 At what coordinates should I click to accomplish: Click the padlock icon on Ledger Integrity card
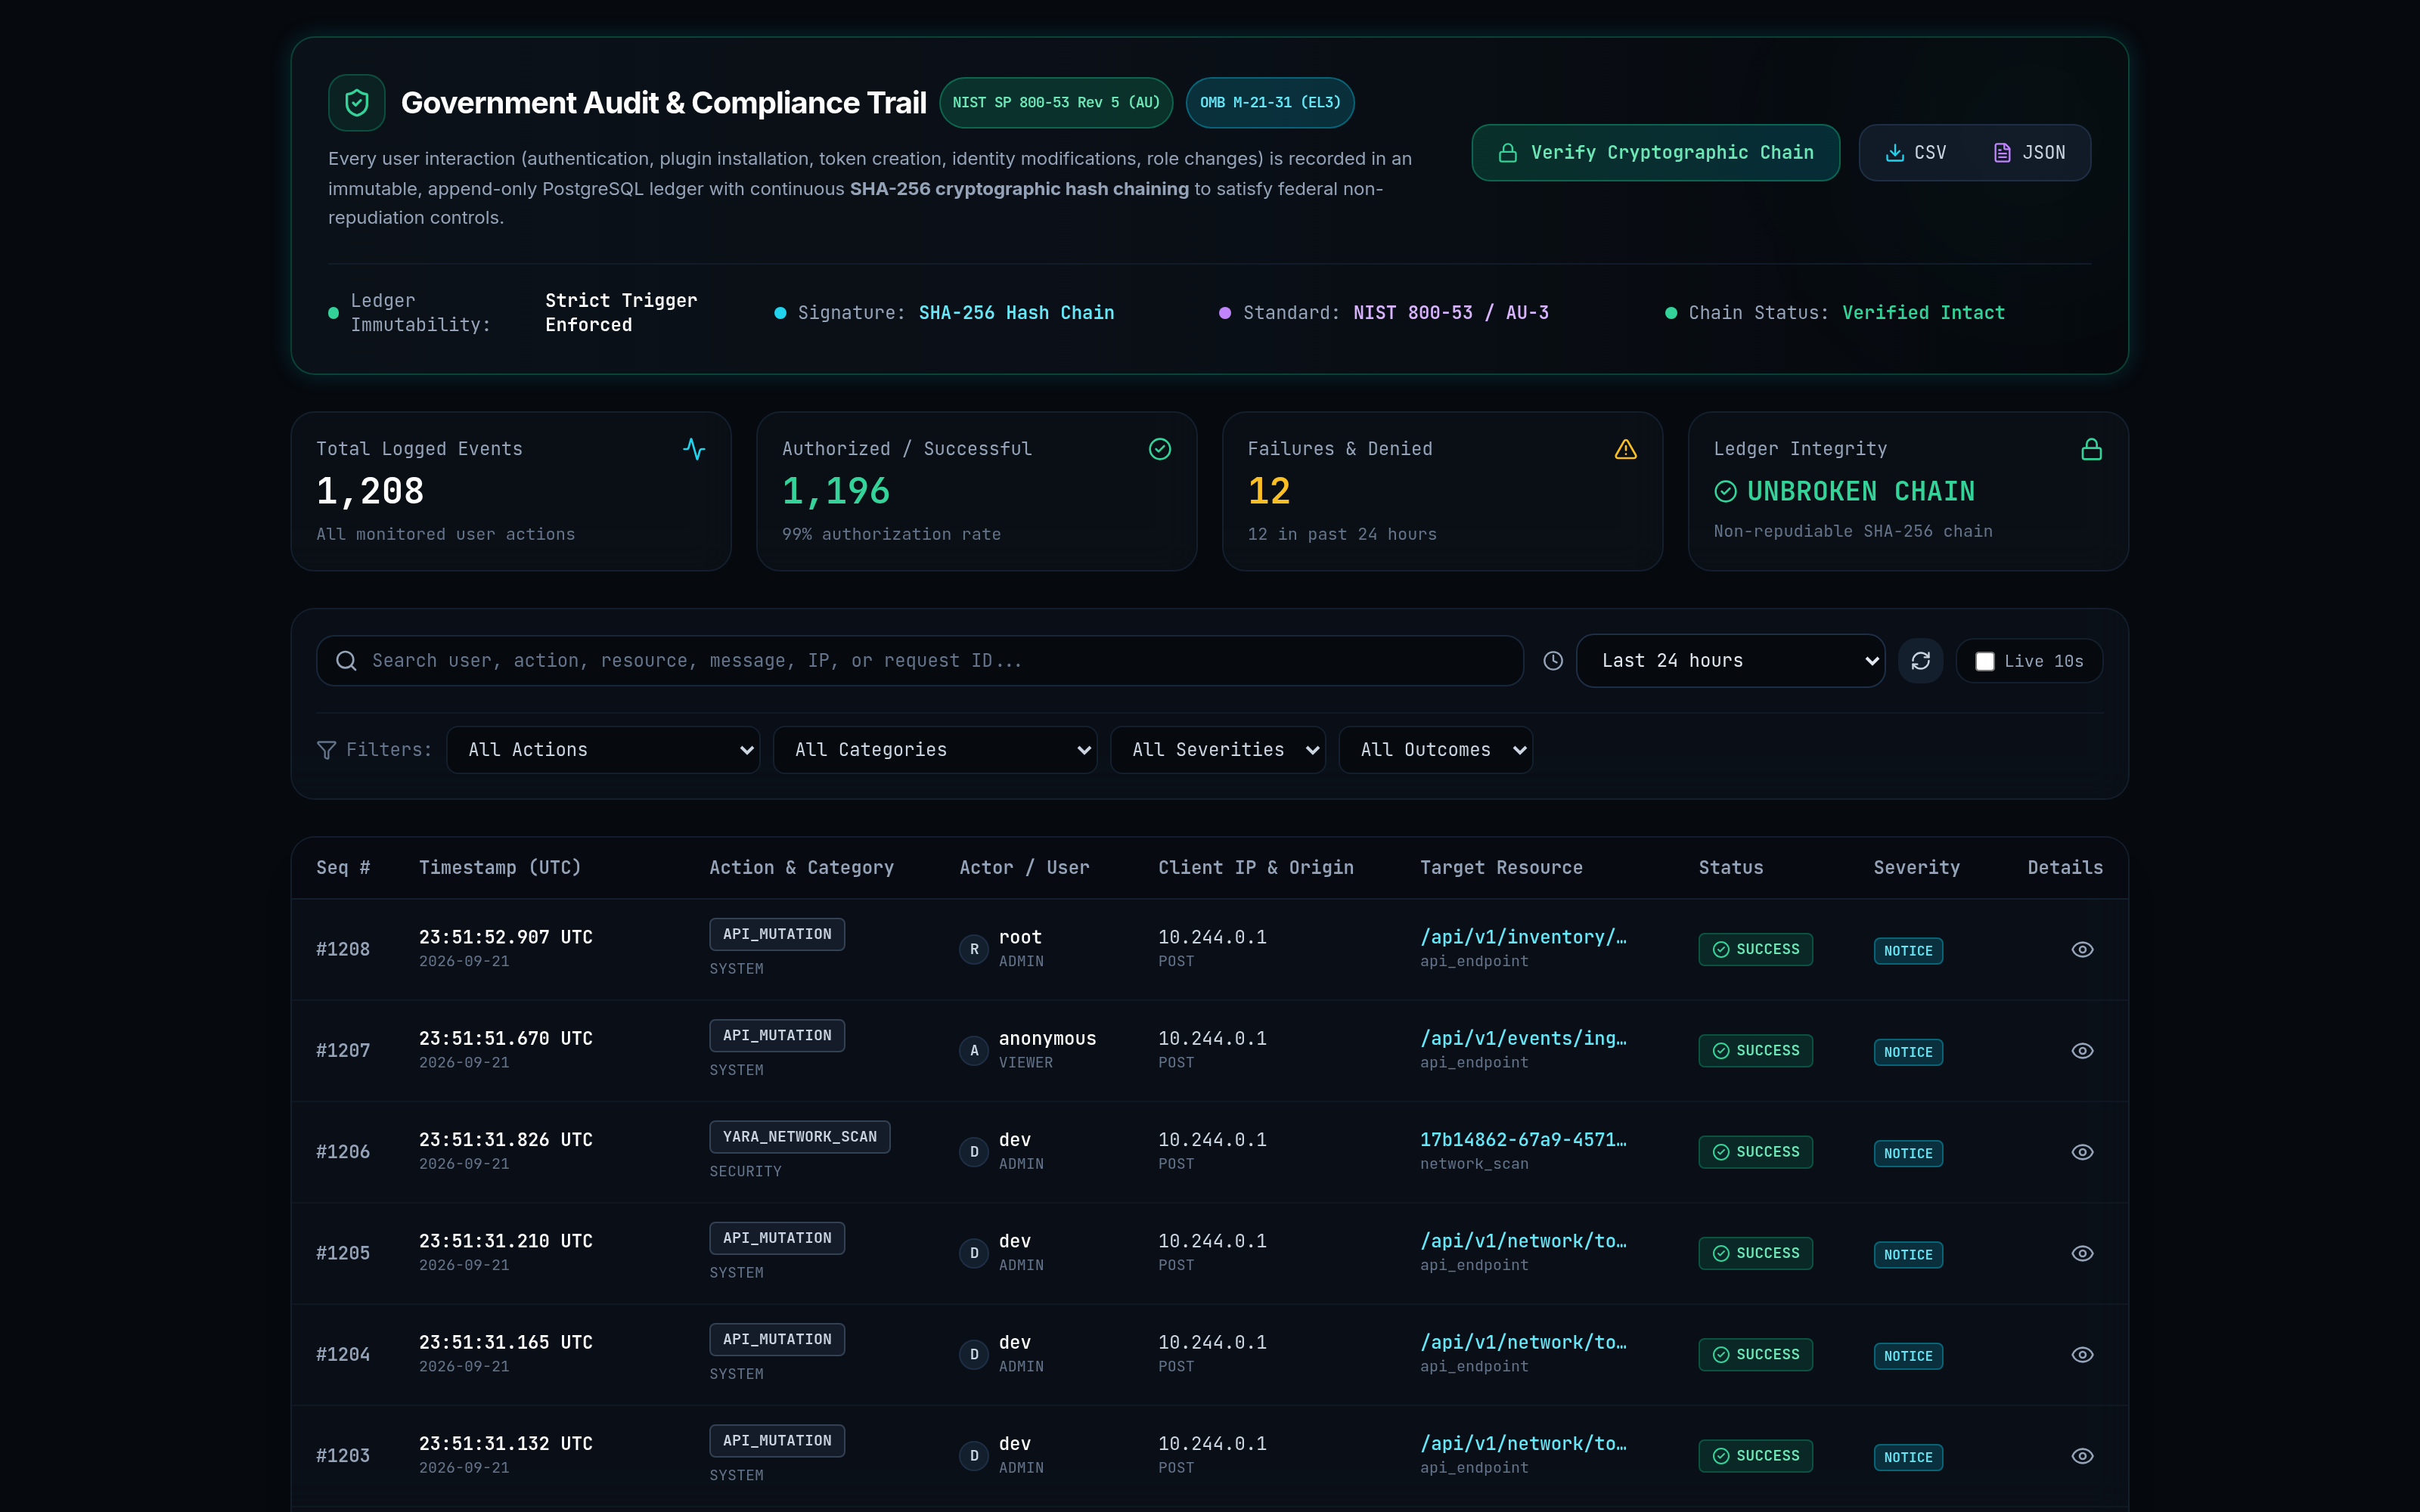click(x=2091, y=449)
